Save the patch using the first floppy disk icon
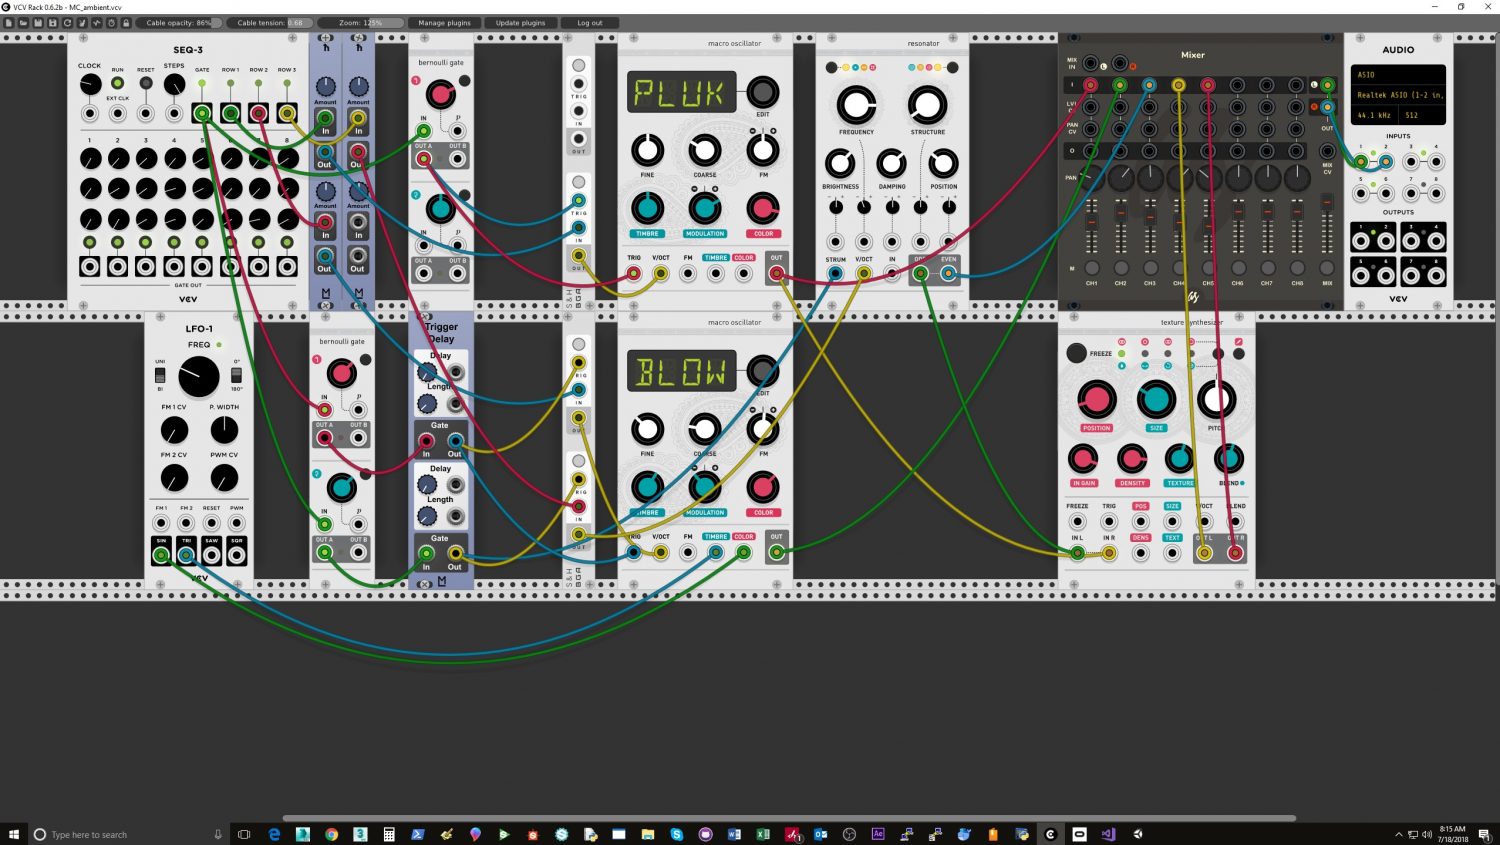Screen dimensions: 1500x845 pos(38,23)
